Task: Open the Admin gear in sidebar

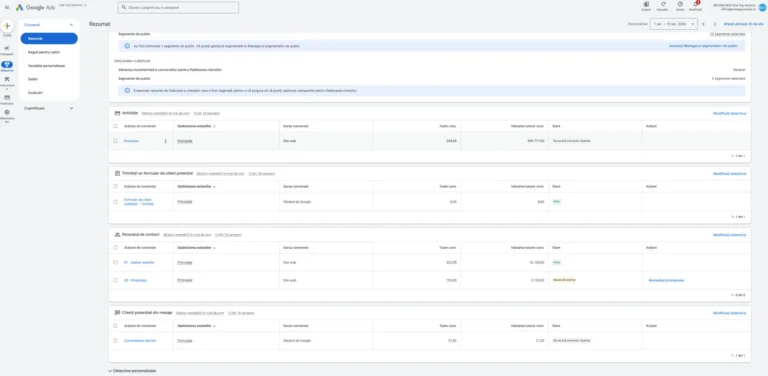Action: [7, 115]
